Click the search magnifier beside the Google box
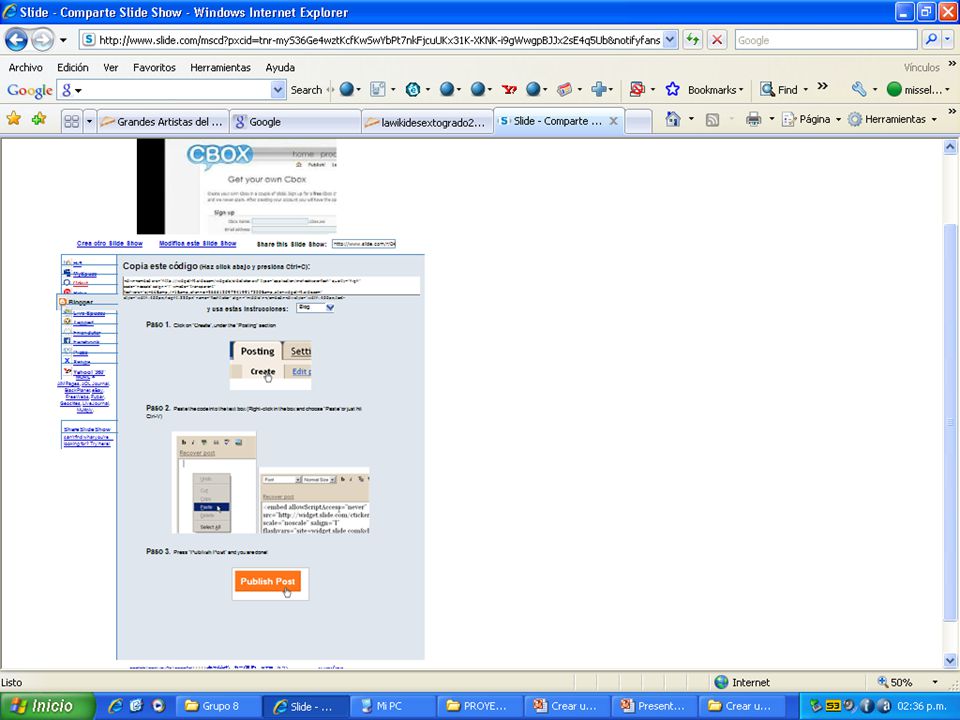 pos(931,40)
